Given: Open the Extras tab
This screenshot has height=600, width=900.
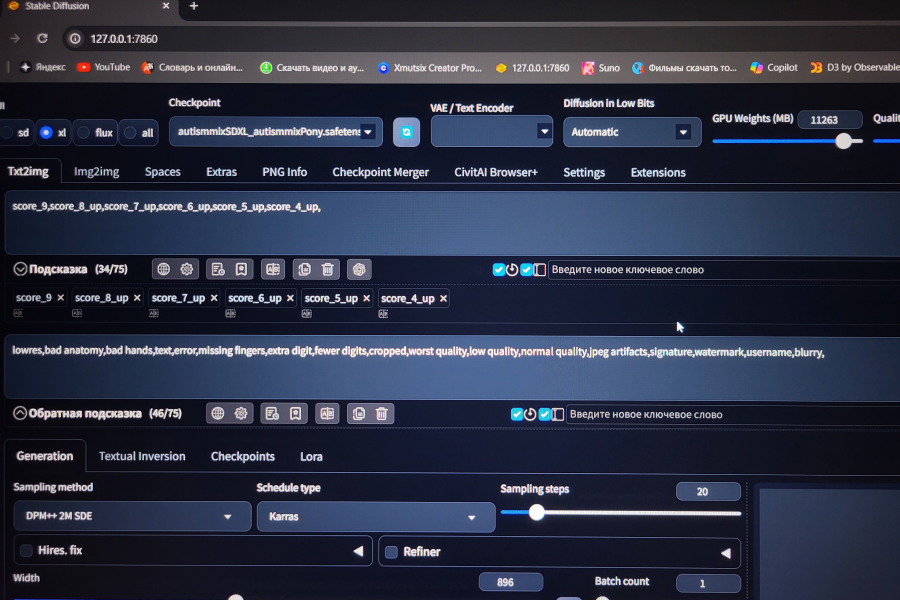Looking at the screenshot, I should pos(222,172).
